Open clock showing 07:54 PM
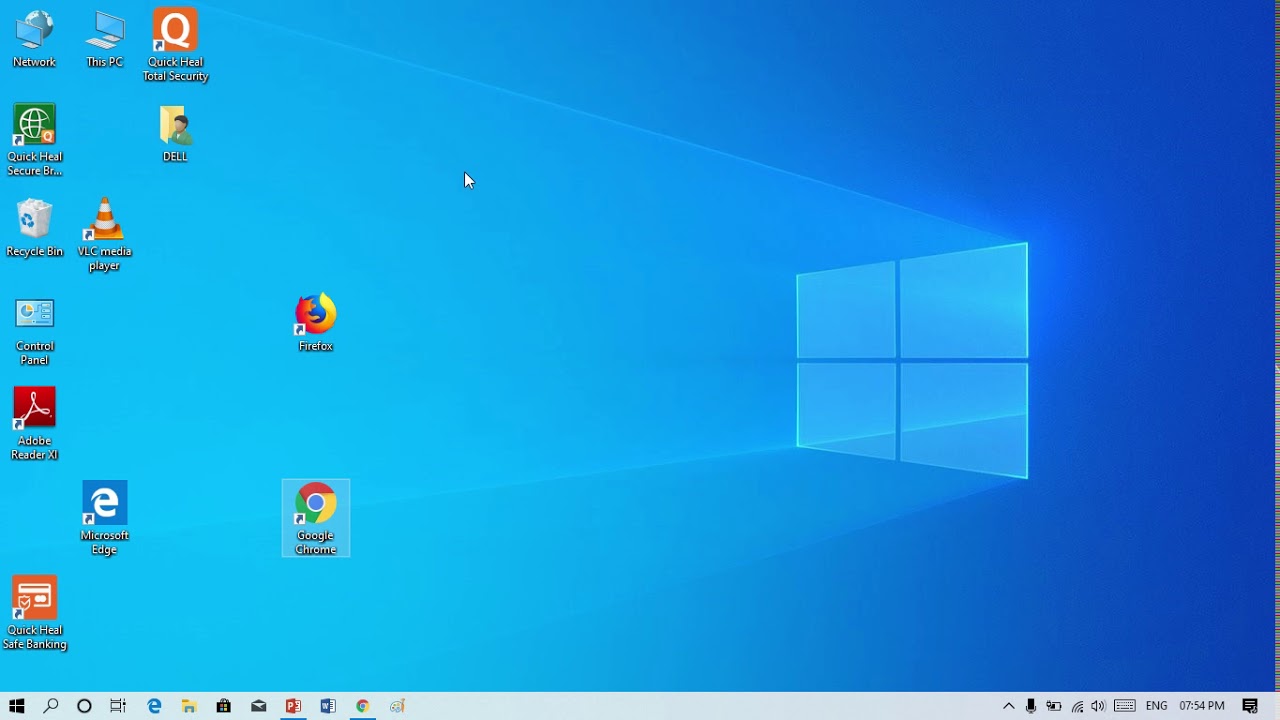Viewport: 1280px width, 720px height. point(1202,706)
